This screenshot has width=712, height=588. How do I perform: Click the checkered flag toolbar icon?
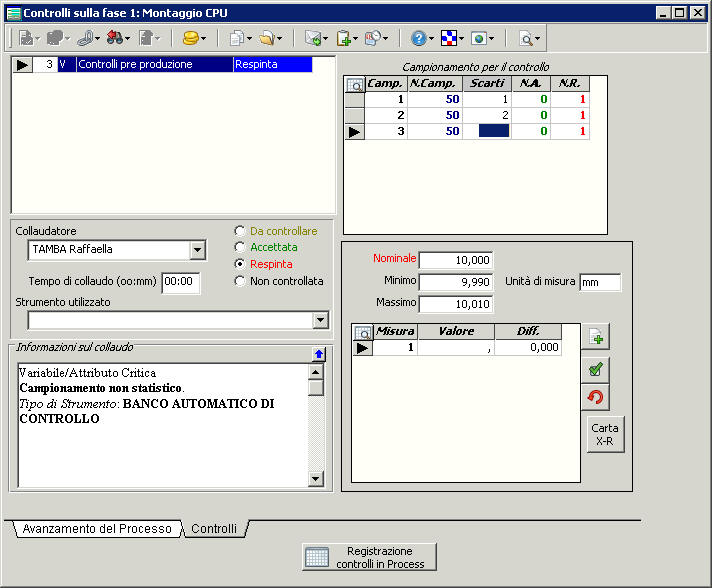(451, 38)
